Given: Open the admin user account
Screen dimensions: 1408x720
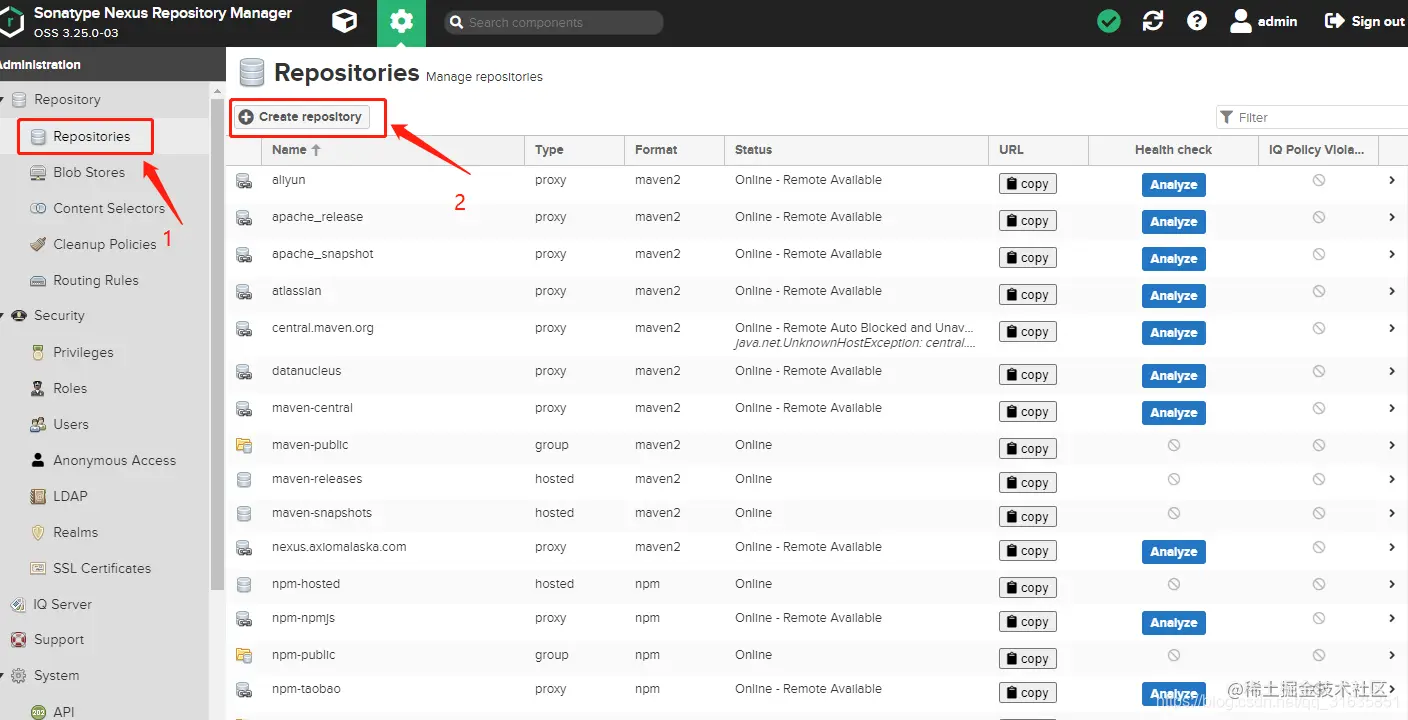Looking at the screenshot, I should point(1264,21).
